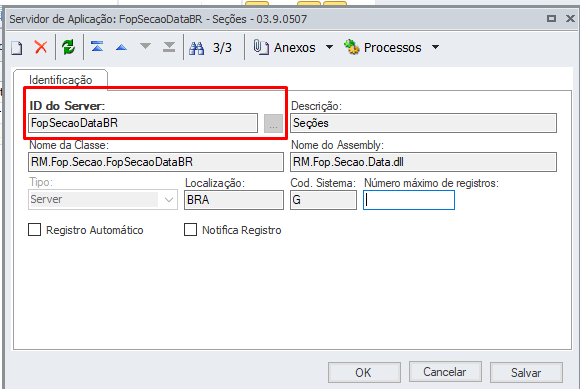Go to next record down arrow
Viewport: 580px width, 389px height.
click(145, 47)
